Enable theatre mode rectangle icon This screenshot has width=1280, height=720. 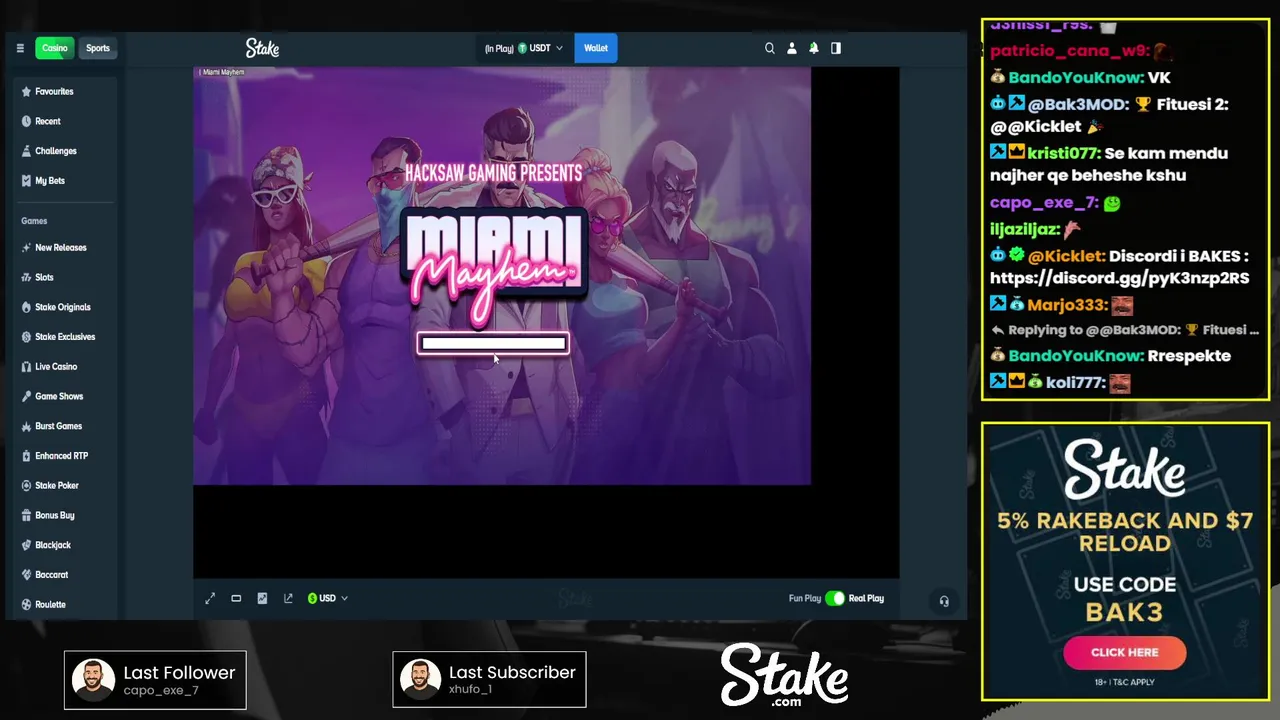[x=236, y=598]
